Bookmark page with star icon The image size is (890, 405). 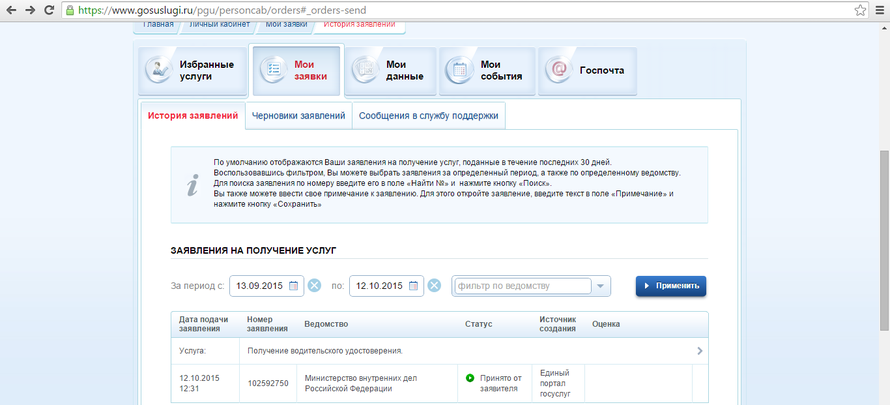pos(858,9)
